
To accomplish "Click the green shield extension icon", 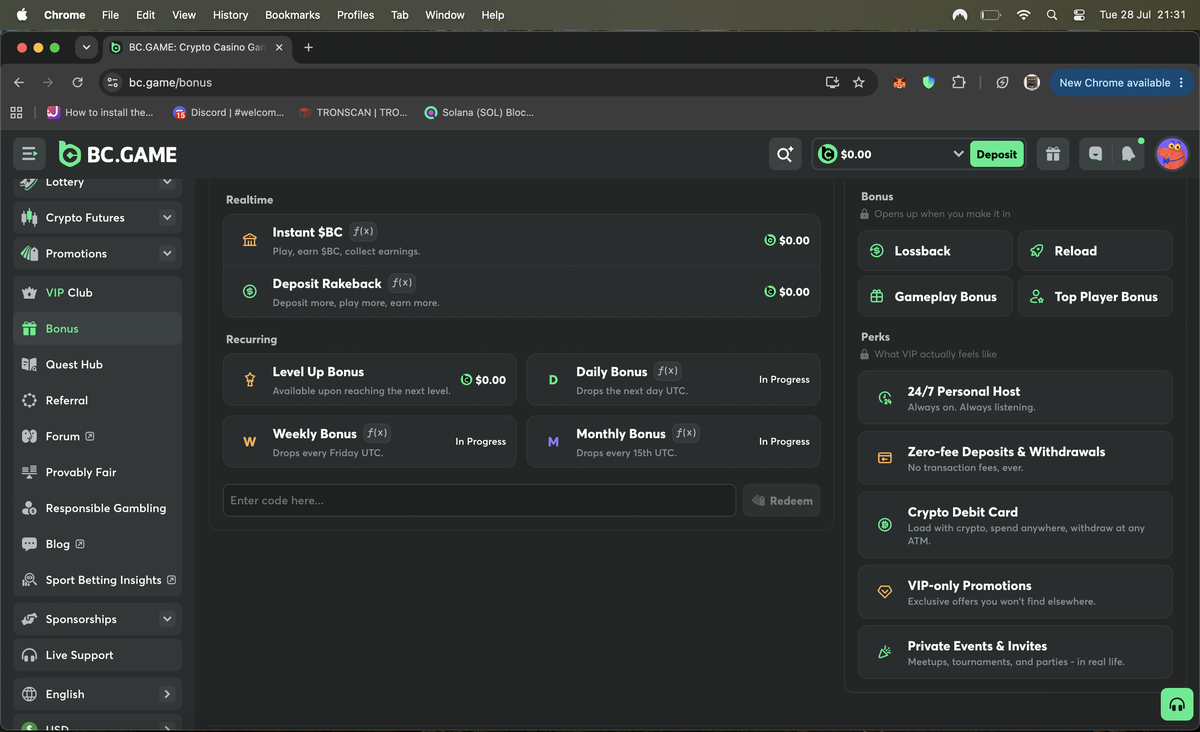I will tap(929, 83).
